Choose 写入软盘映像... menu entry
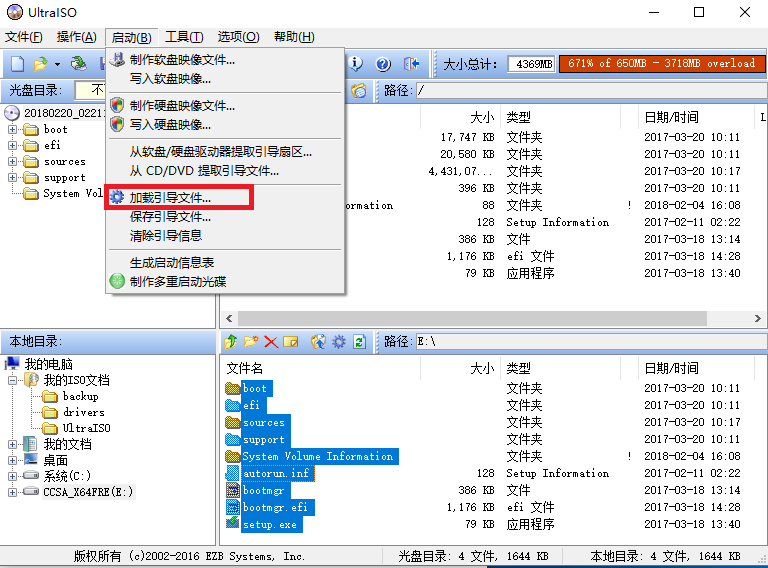The height and width of the screenshot is (568, 768). 225,79
